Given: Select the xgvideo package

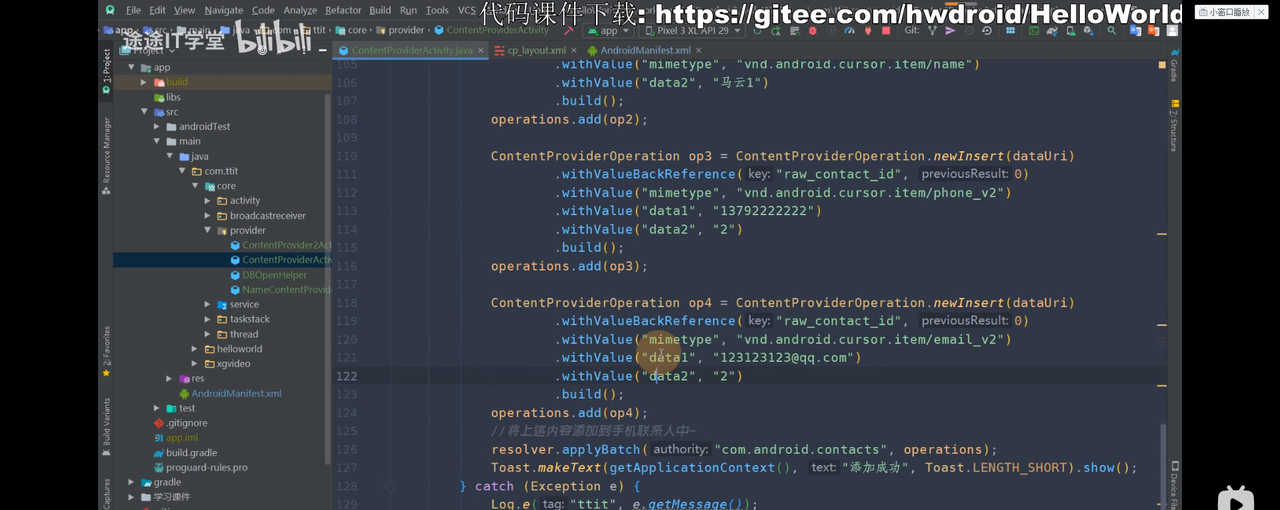Looking at the screenshot, I should (x=226, y=364).
